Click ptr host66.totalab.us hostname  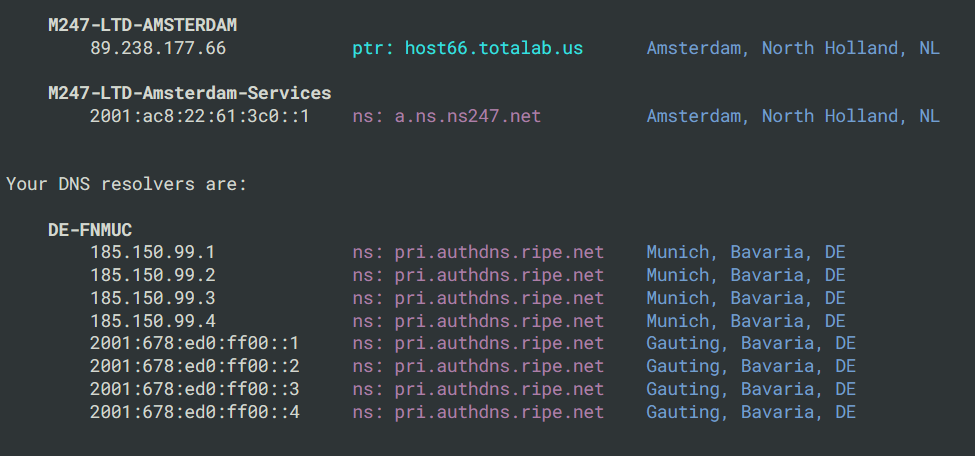(468, 48)
